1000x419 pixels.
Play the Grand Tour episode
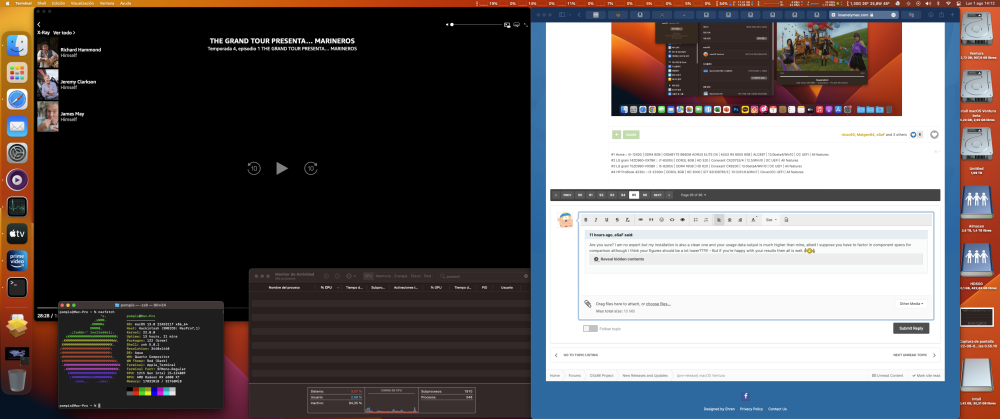click(282, 168)
